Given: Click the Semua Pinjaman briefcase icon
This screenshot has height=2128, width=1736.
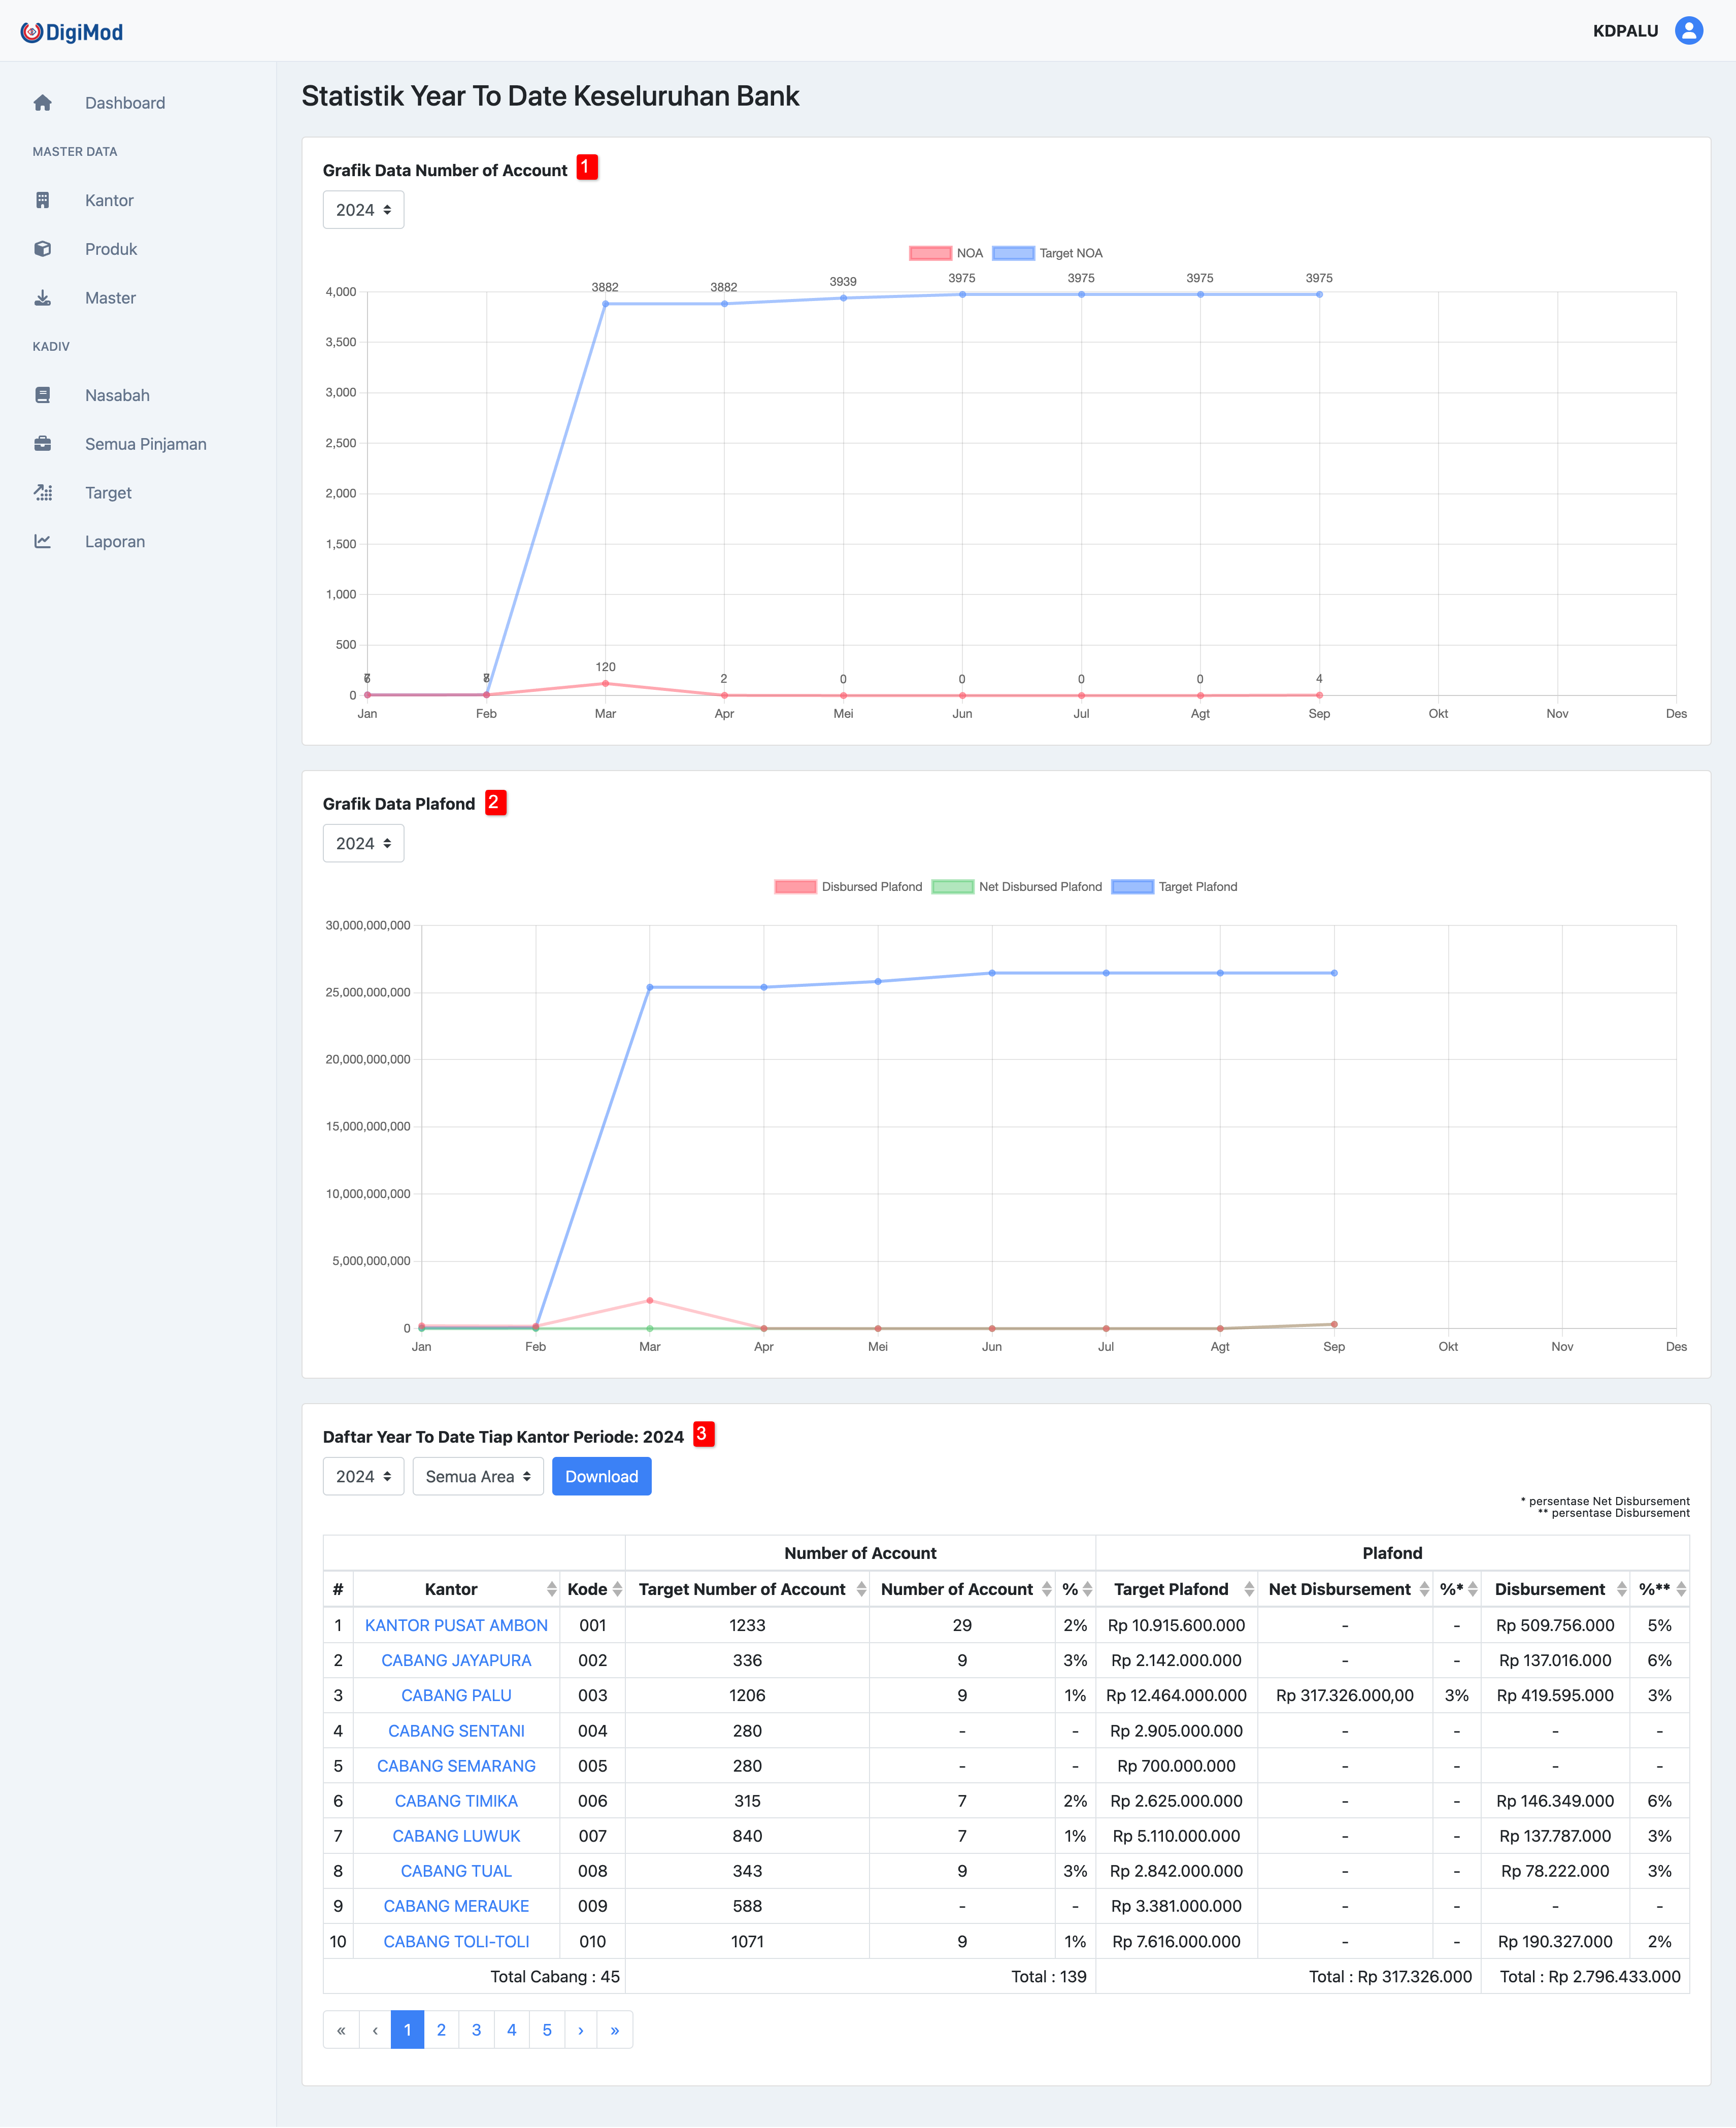Looking at the screenshot, I should [x=42, y=444].
